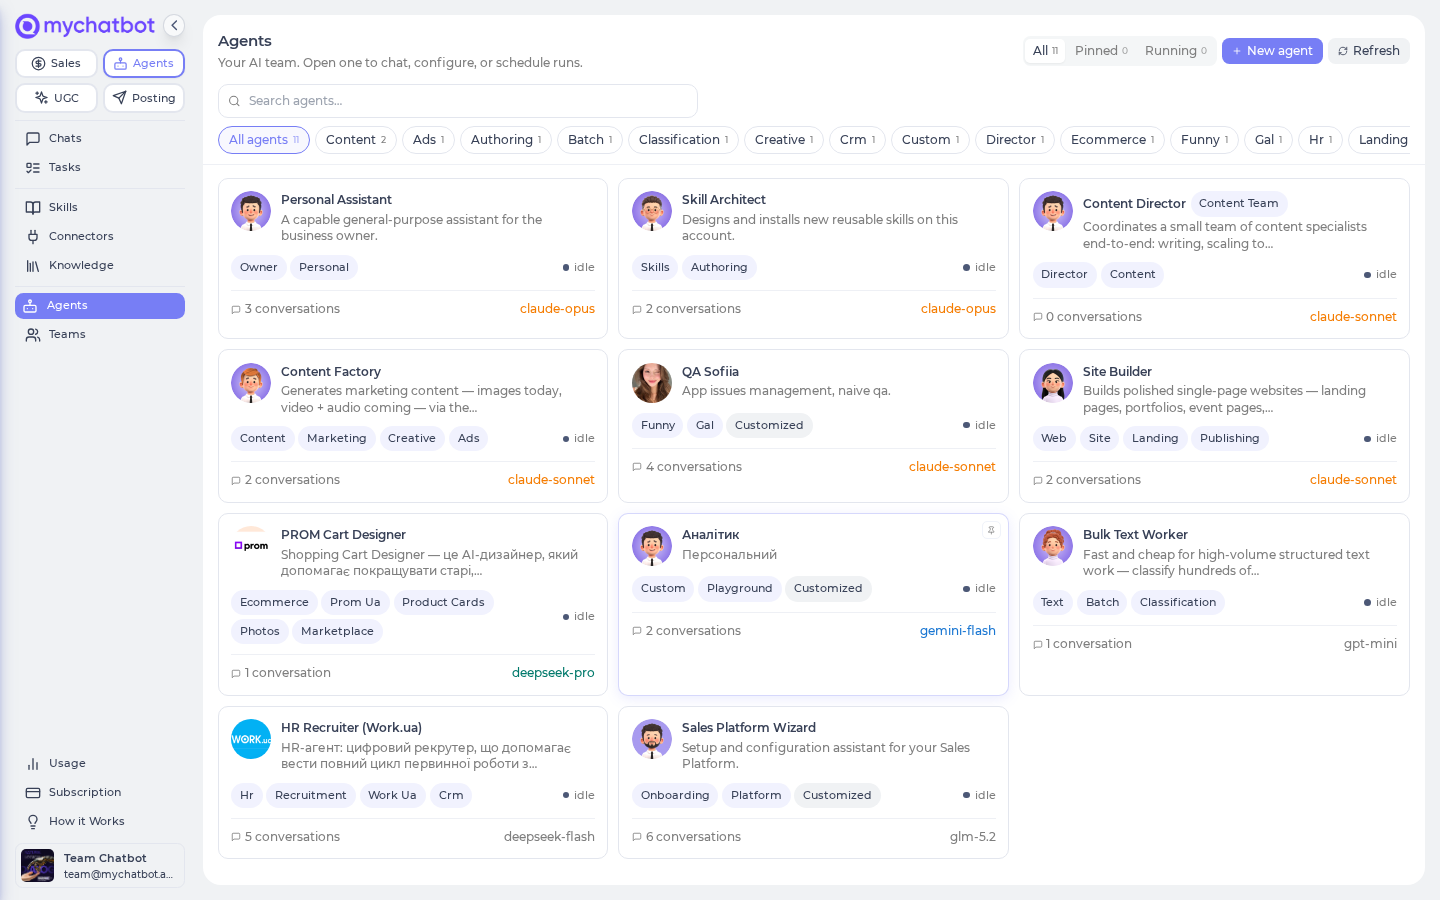The width and height of the screenshot is (1440, 900).
Task: Click the Skill Architect avatar
Action: click(652, 211)
